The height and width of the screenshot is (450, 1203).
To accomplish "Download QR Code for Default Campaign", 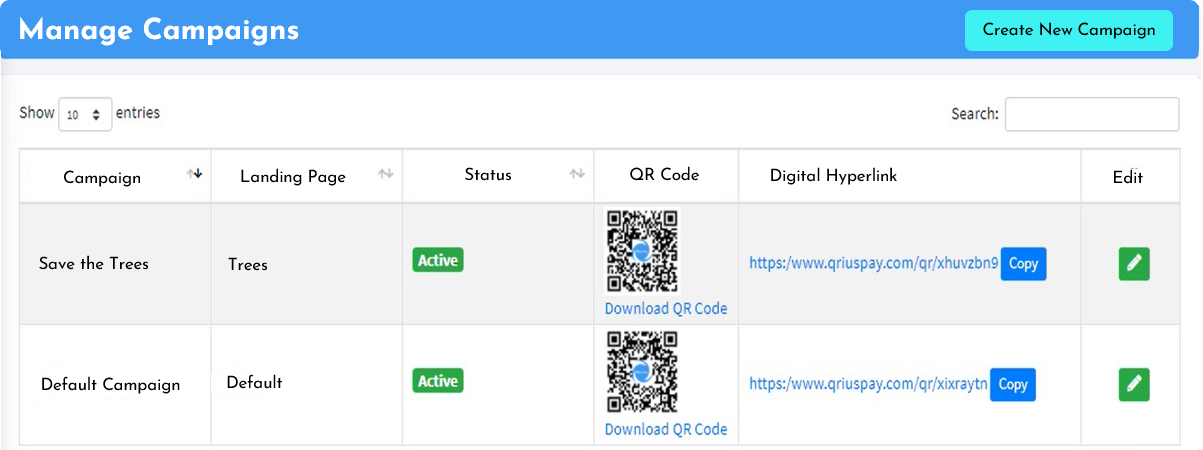I will 666,429.
